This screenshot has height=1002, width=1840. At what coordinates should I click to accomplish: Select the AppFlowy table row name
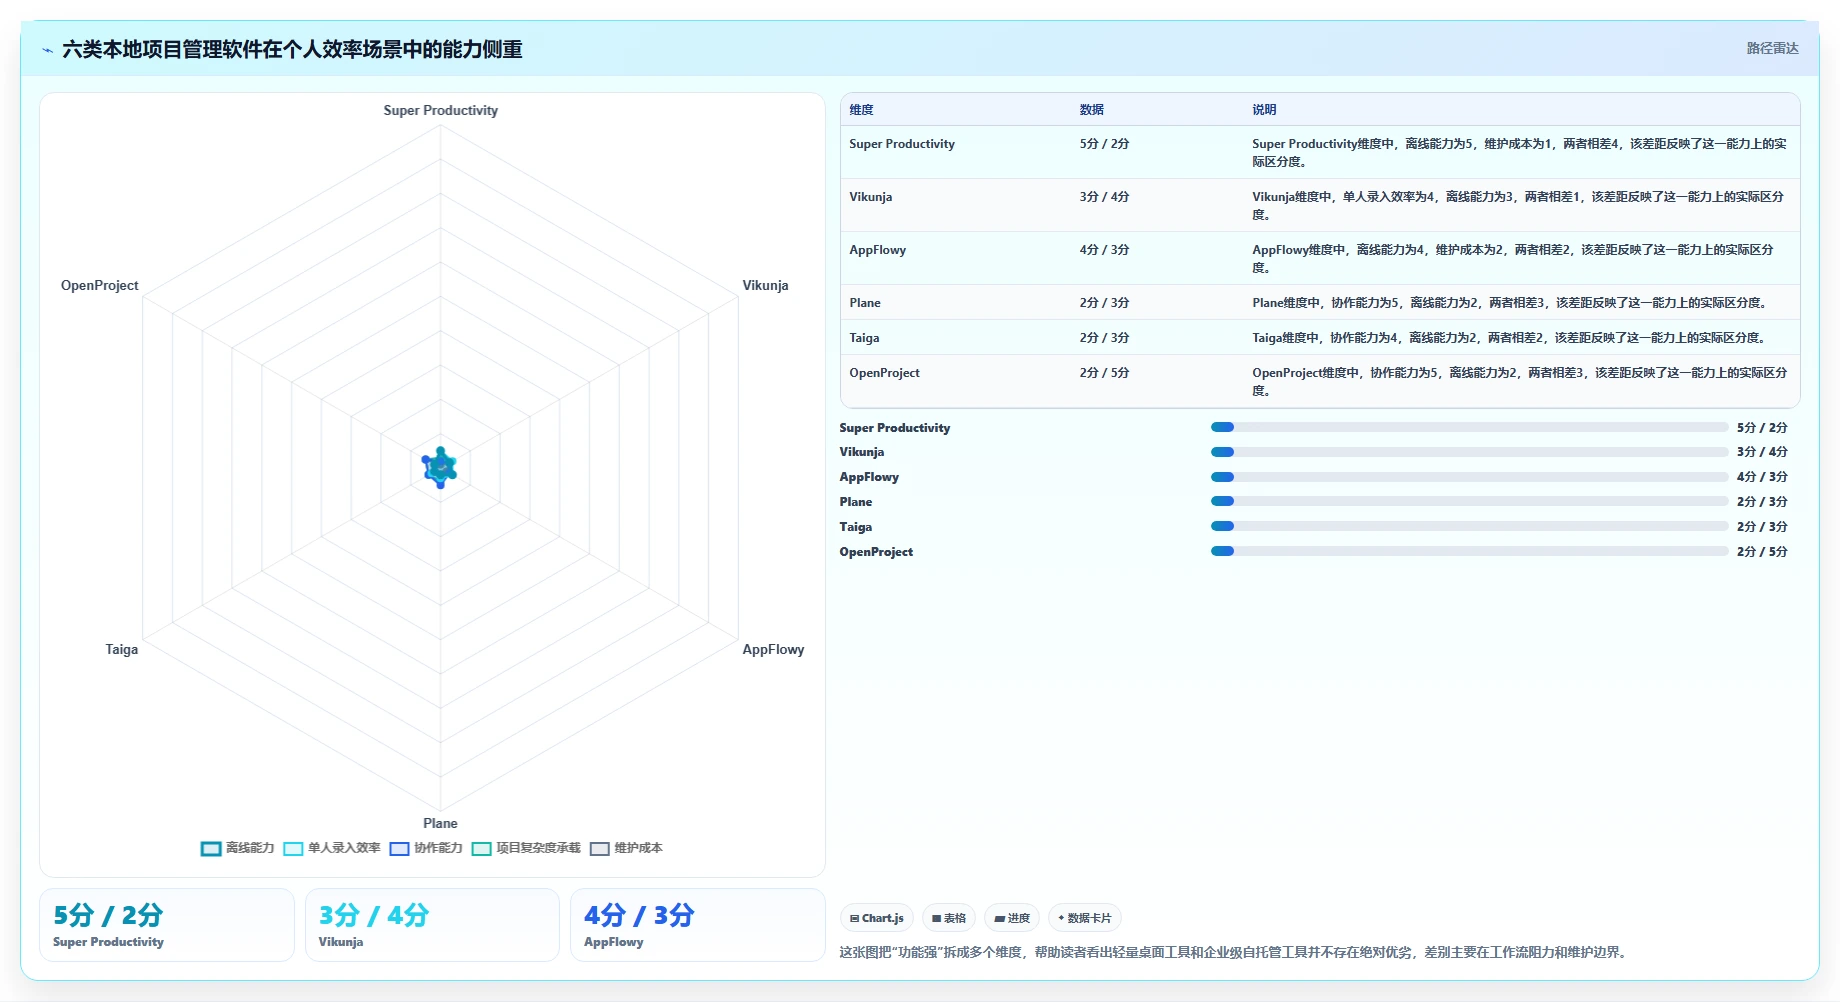point(878,250)
